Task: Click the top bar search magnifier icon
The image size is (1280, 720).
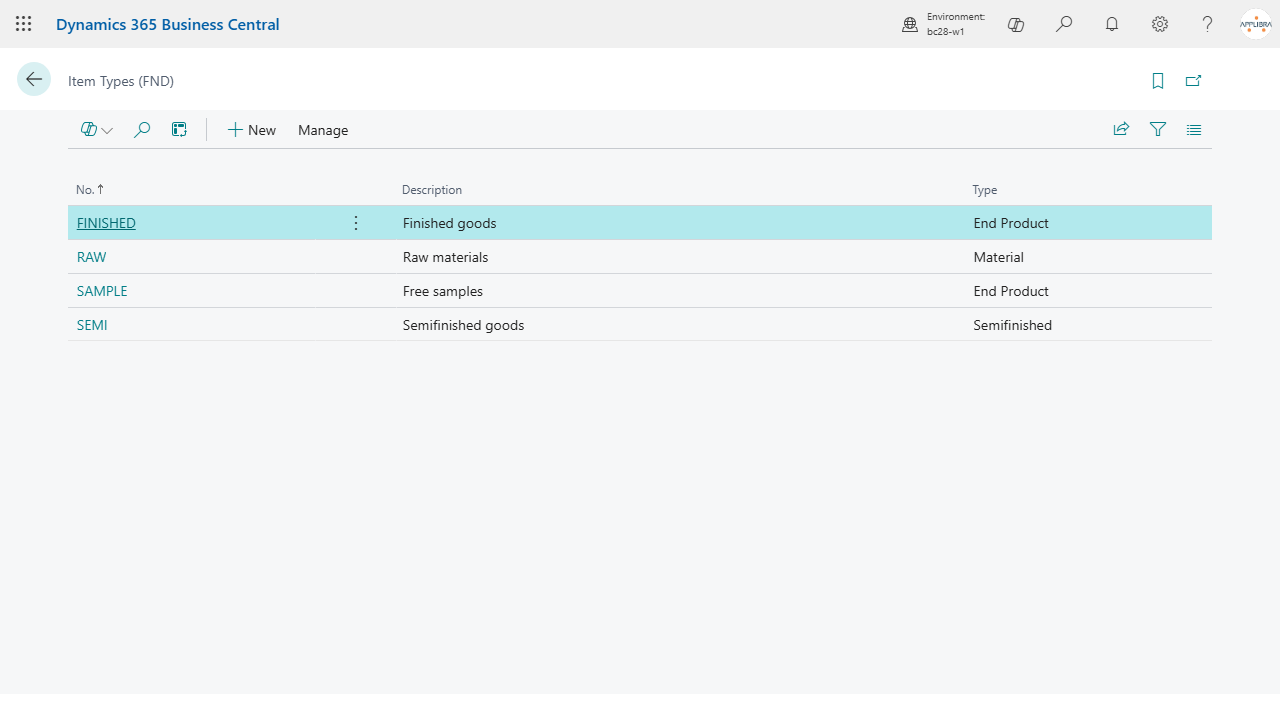Action: click(x=1064, y=24)
